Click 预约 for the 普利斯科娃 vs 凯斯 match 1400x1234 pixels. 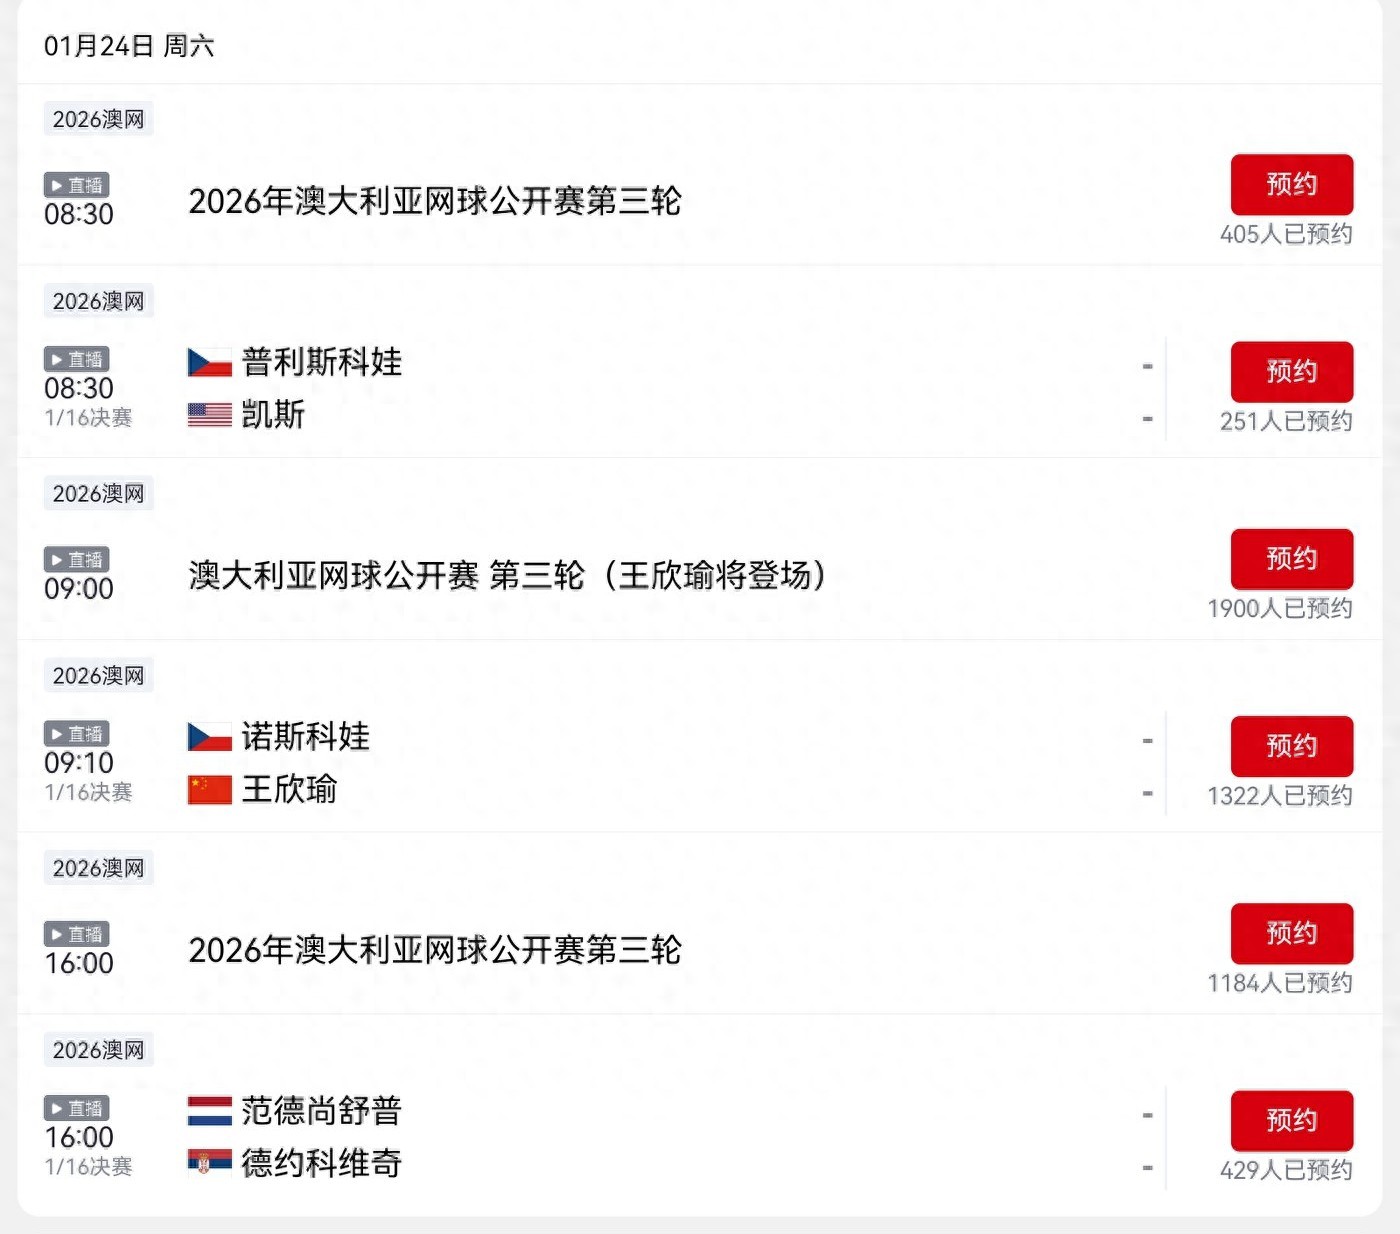pos(1291,371)
